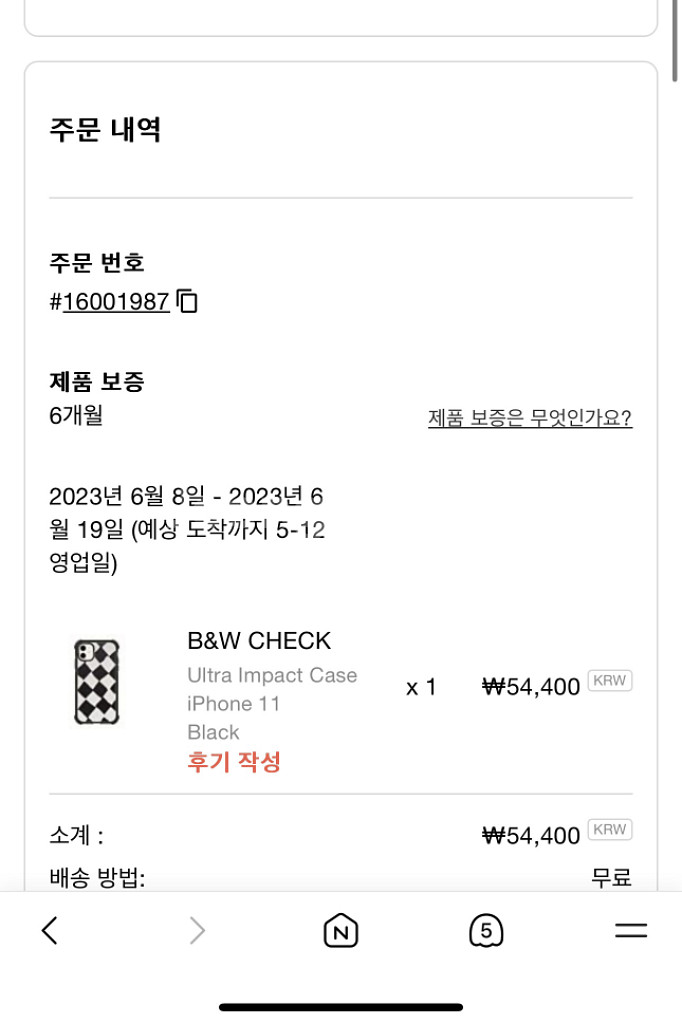
Task: Open the 제품 보증은 무엇인가요? link
Action: 530,418
